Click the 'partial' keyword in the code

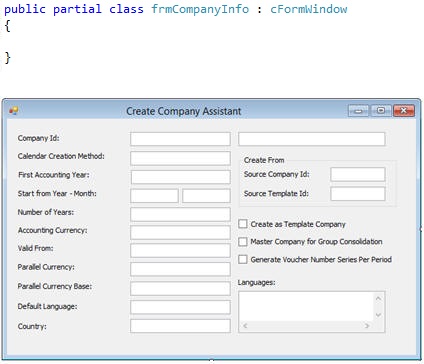point(77,9)
